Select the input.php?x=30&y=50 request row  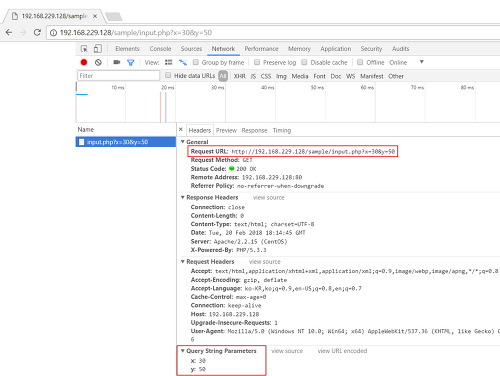[126, 142]
